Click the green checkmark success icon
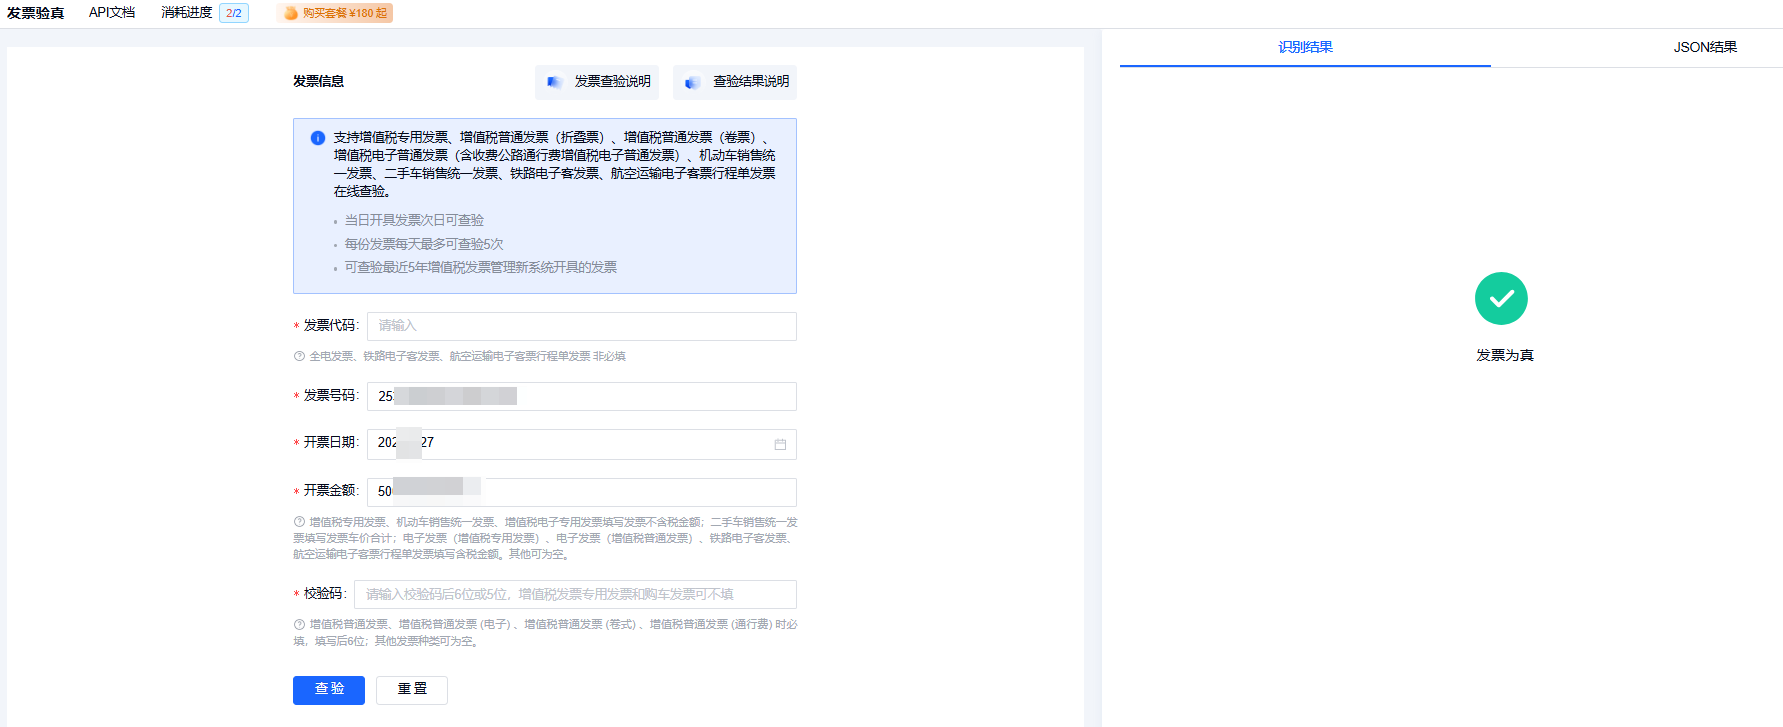The height and width of the screenshot is (727, 1783). [x=1501, y=298]
